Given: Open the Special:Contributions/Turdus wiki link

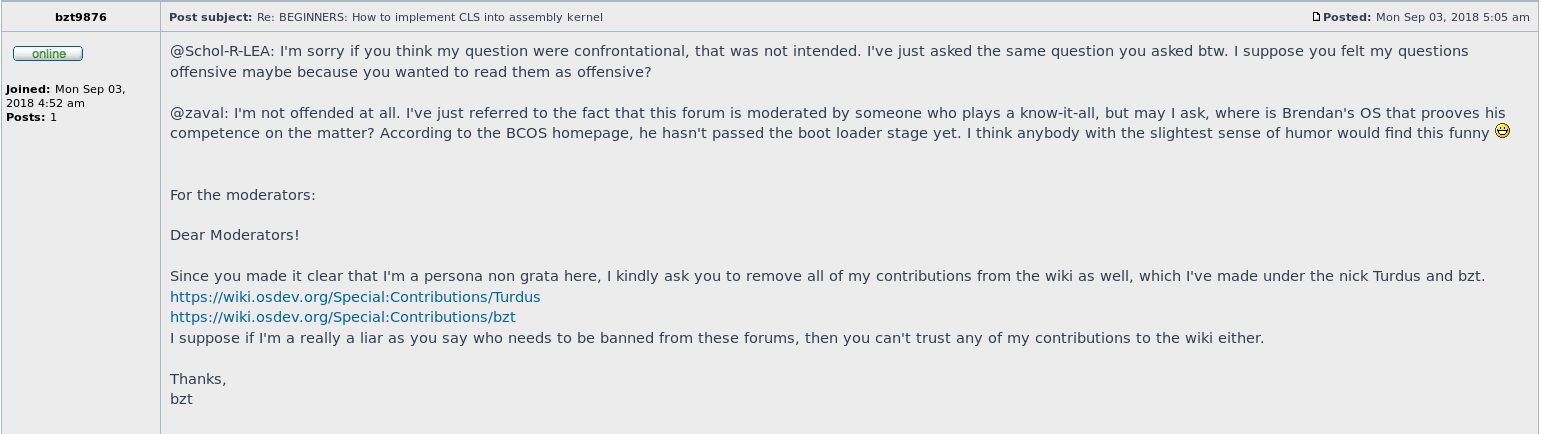Looking at the screenshot, I should pyautogui.click(x=355, y=297).
